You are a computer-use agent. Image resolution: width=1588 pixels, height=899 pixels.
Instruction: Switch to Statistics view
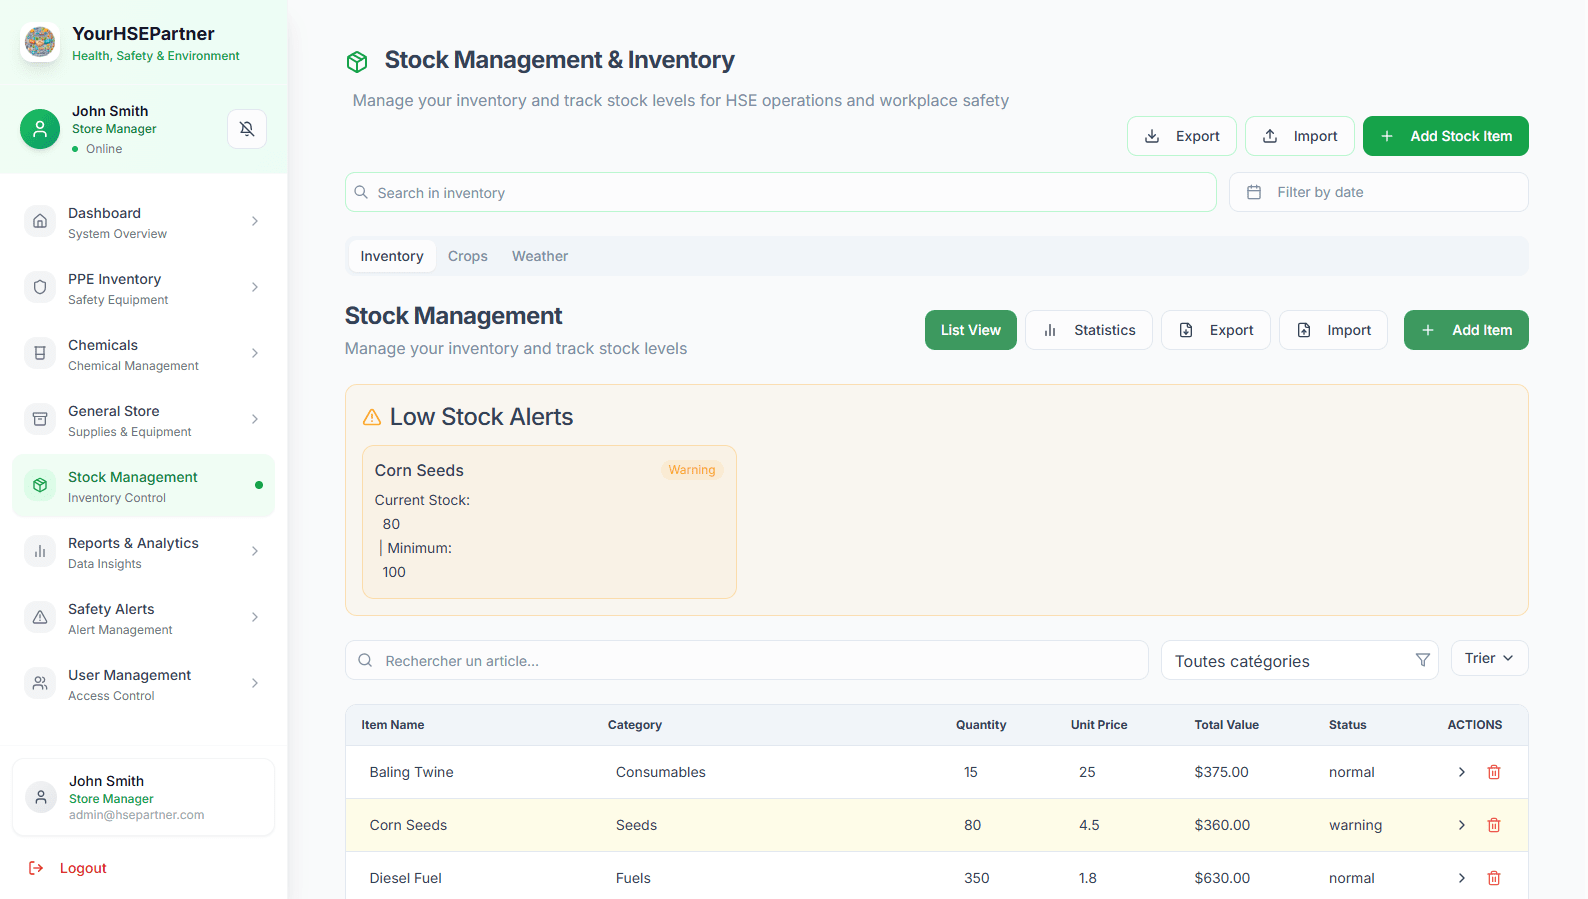tap(1088, 330)
